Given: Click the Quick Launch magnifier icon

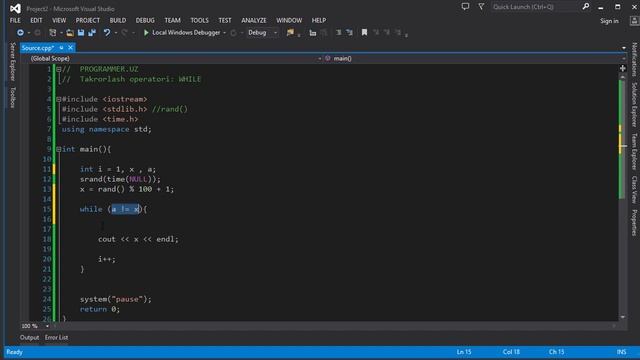Looking at the screenshot, I should pos(586,7).
